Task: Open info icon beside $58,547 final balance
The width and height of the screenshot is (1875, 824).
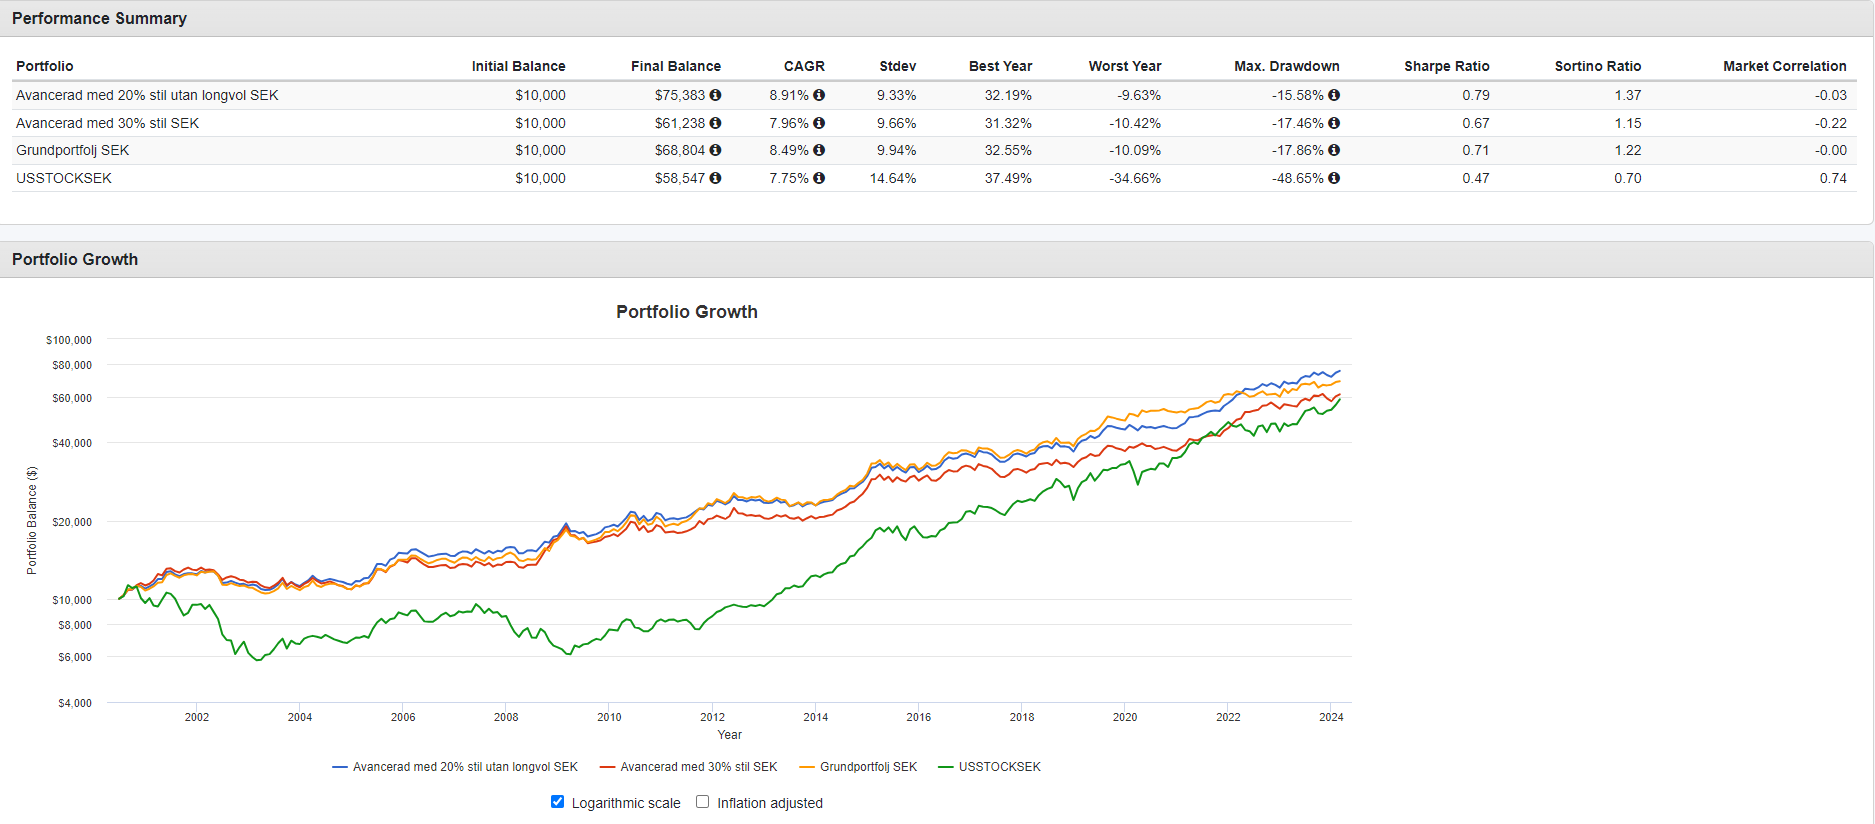Action: click(x=715, y=178)
